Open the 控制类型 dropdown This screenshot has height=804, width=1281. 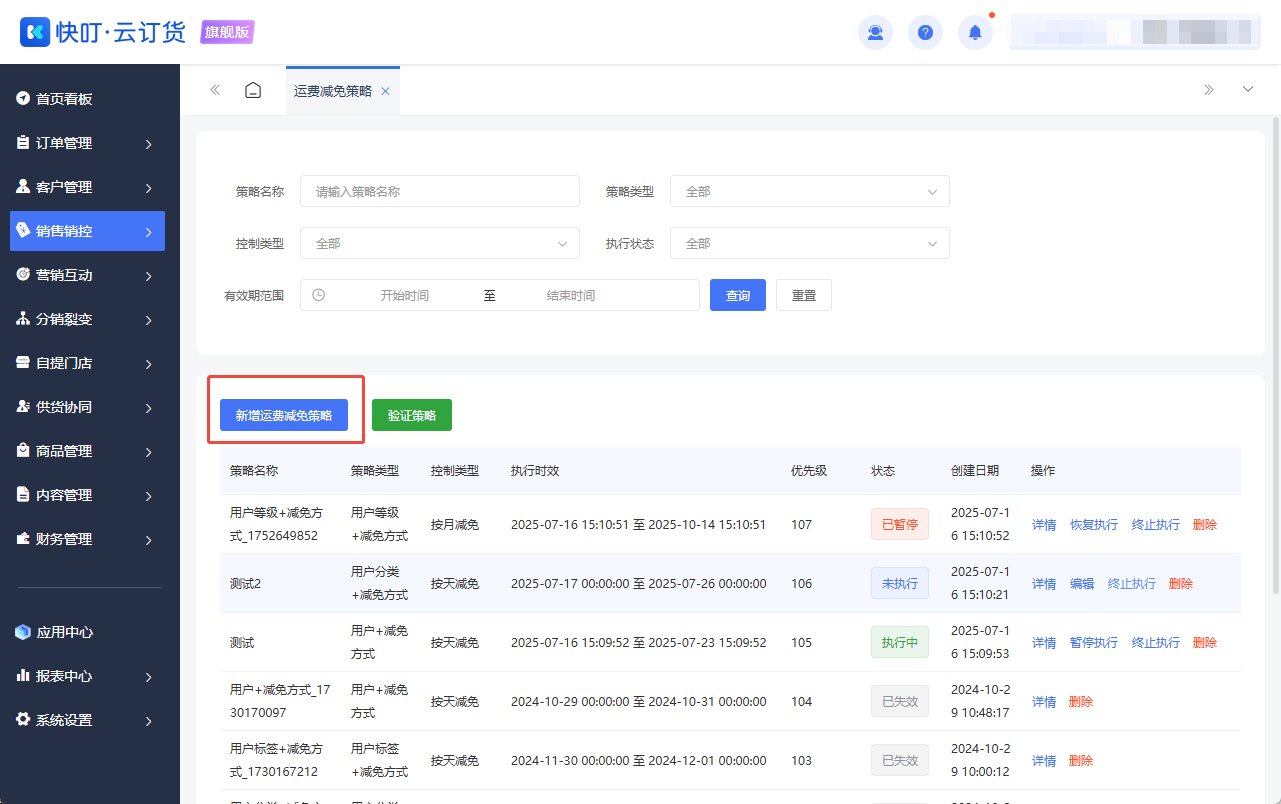(440, 243)
